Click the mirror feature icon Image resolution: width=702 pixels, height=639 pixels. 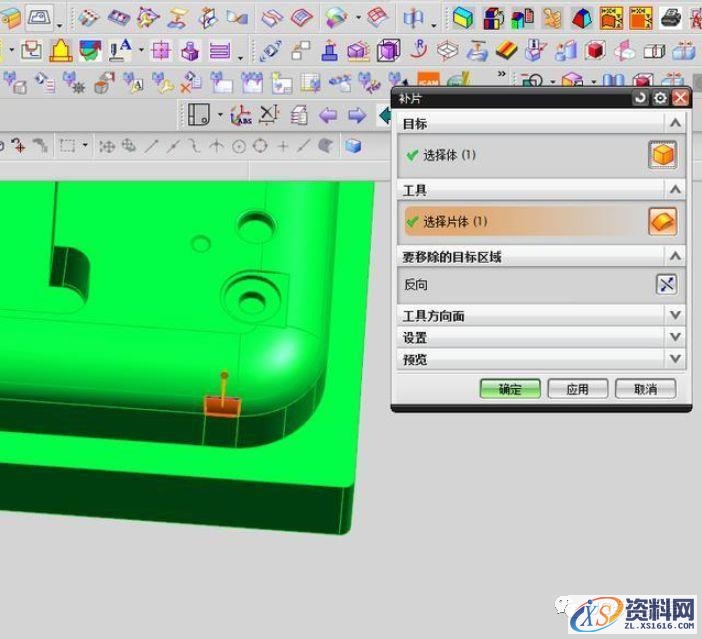click(x=413, y=18)
